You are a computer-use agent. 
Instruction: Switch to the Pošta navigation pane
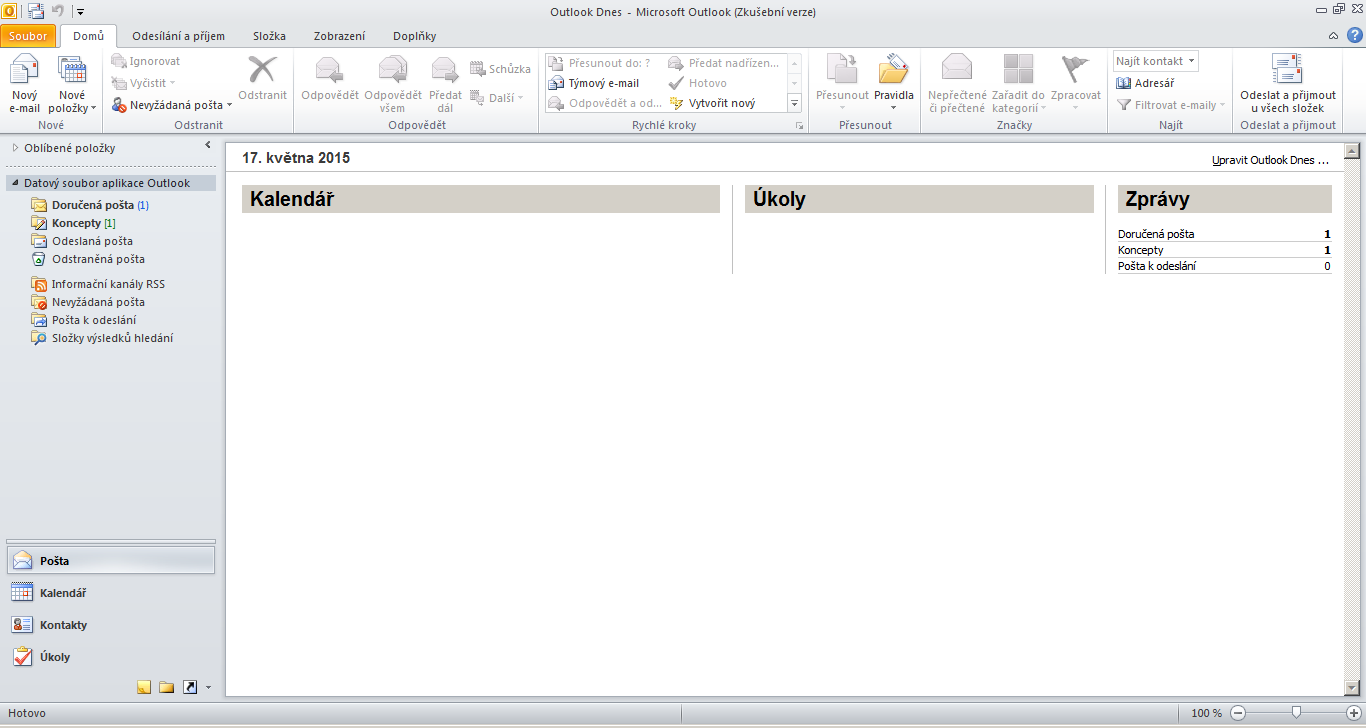(x=110, y=561)
